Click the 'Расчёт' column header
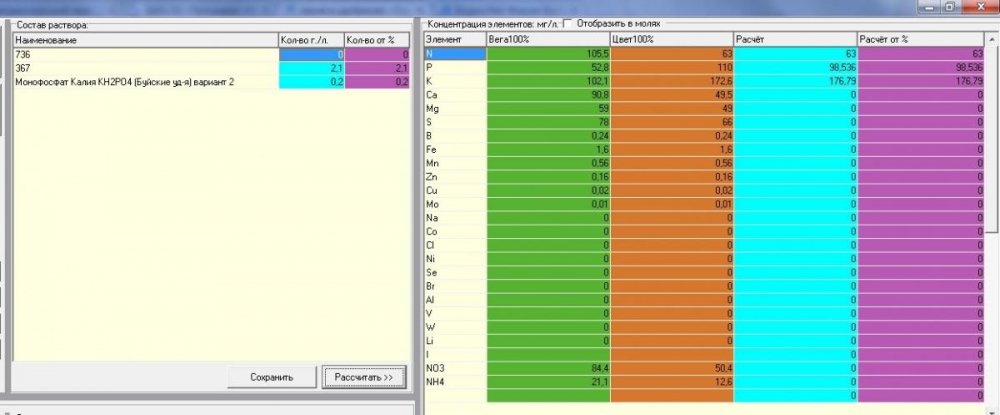 [x=795, y=40]
